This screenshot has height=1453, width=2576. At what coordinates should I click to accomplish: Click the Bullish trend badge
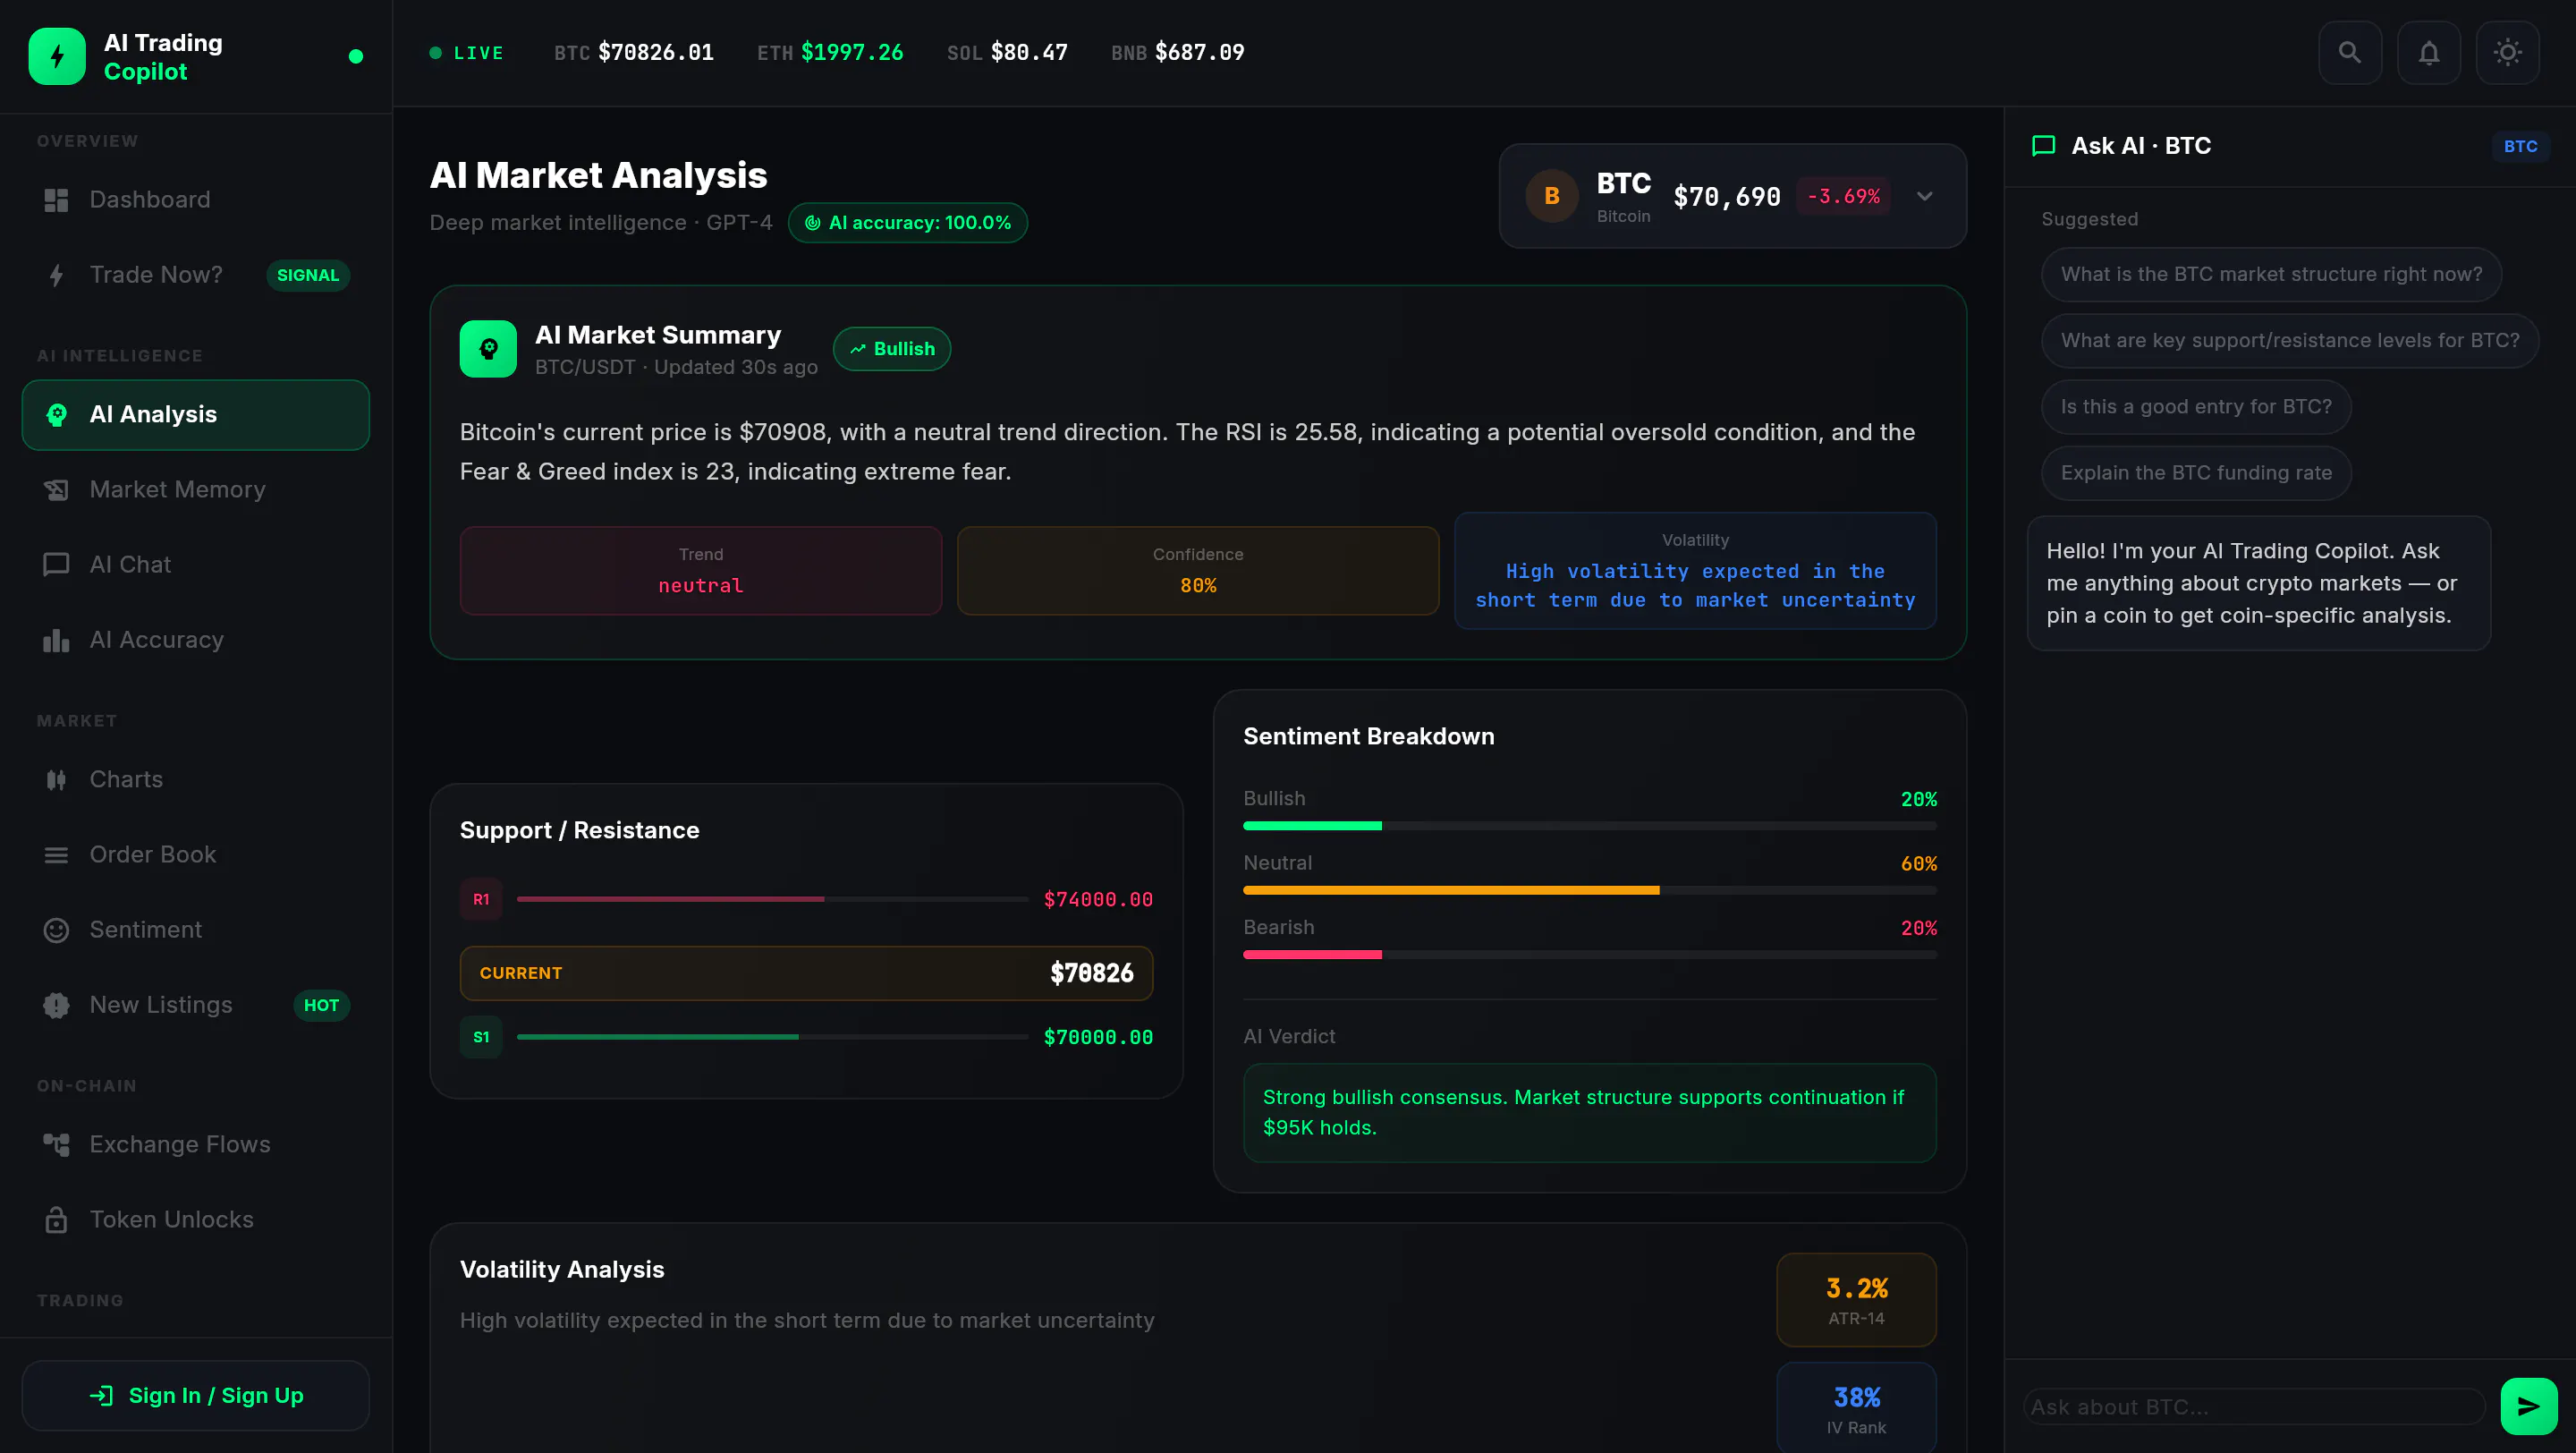coord(892,349)
